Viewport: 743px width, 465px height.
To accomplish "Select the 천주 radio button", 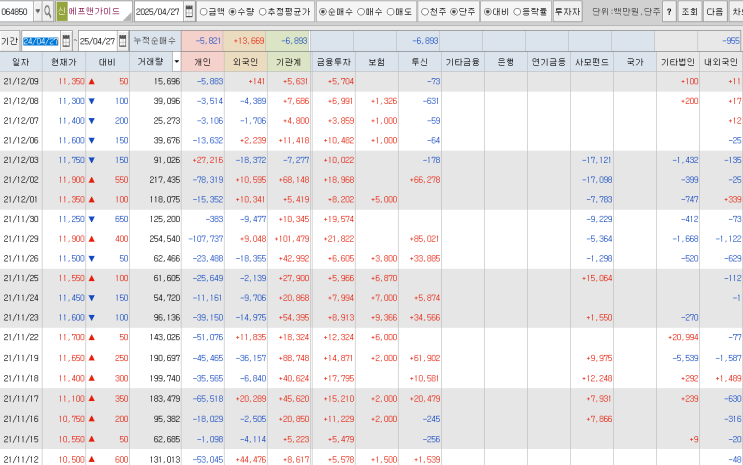I will click(x=425, y=12).
